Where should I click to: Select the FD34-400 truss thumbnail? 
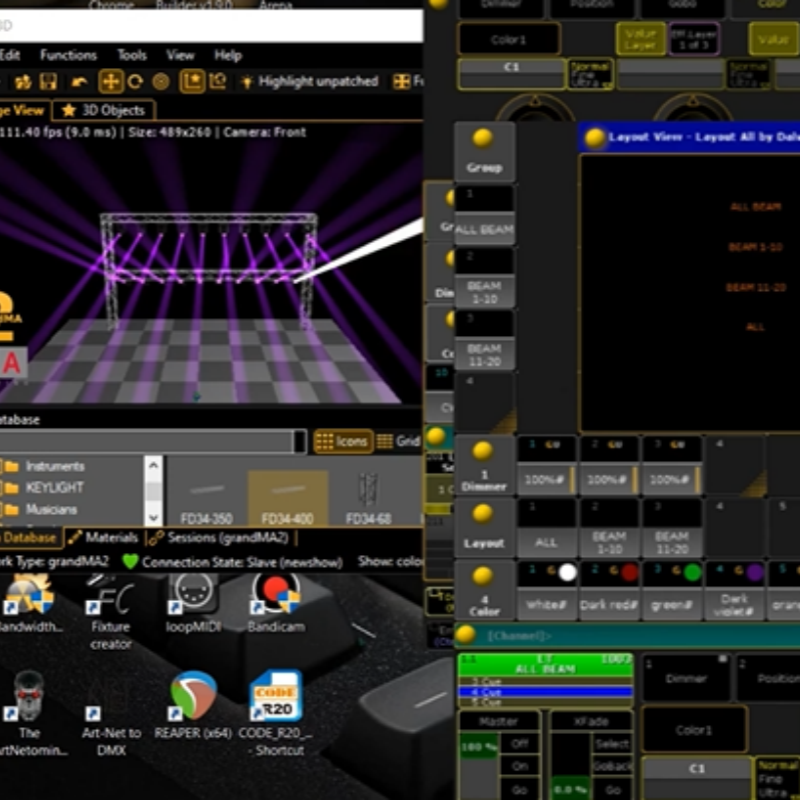coord(287,499)
